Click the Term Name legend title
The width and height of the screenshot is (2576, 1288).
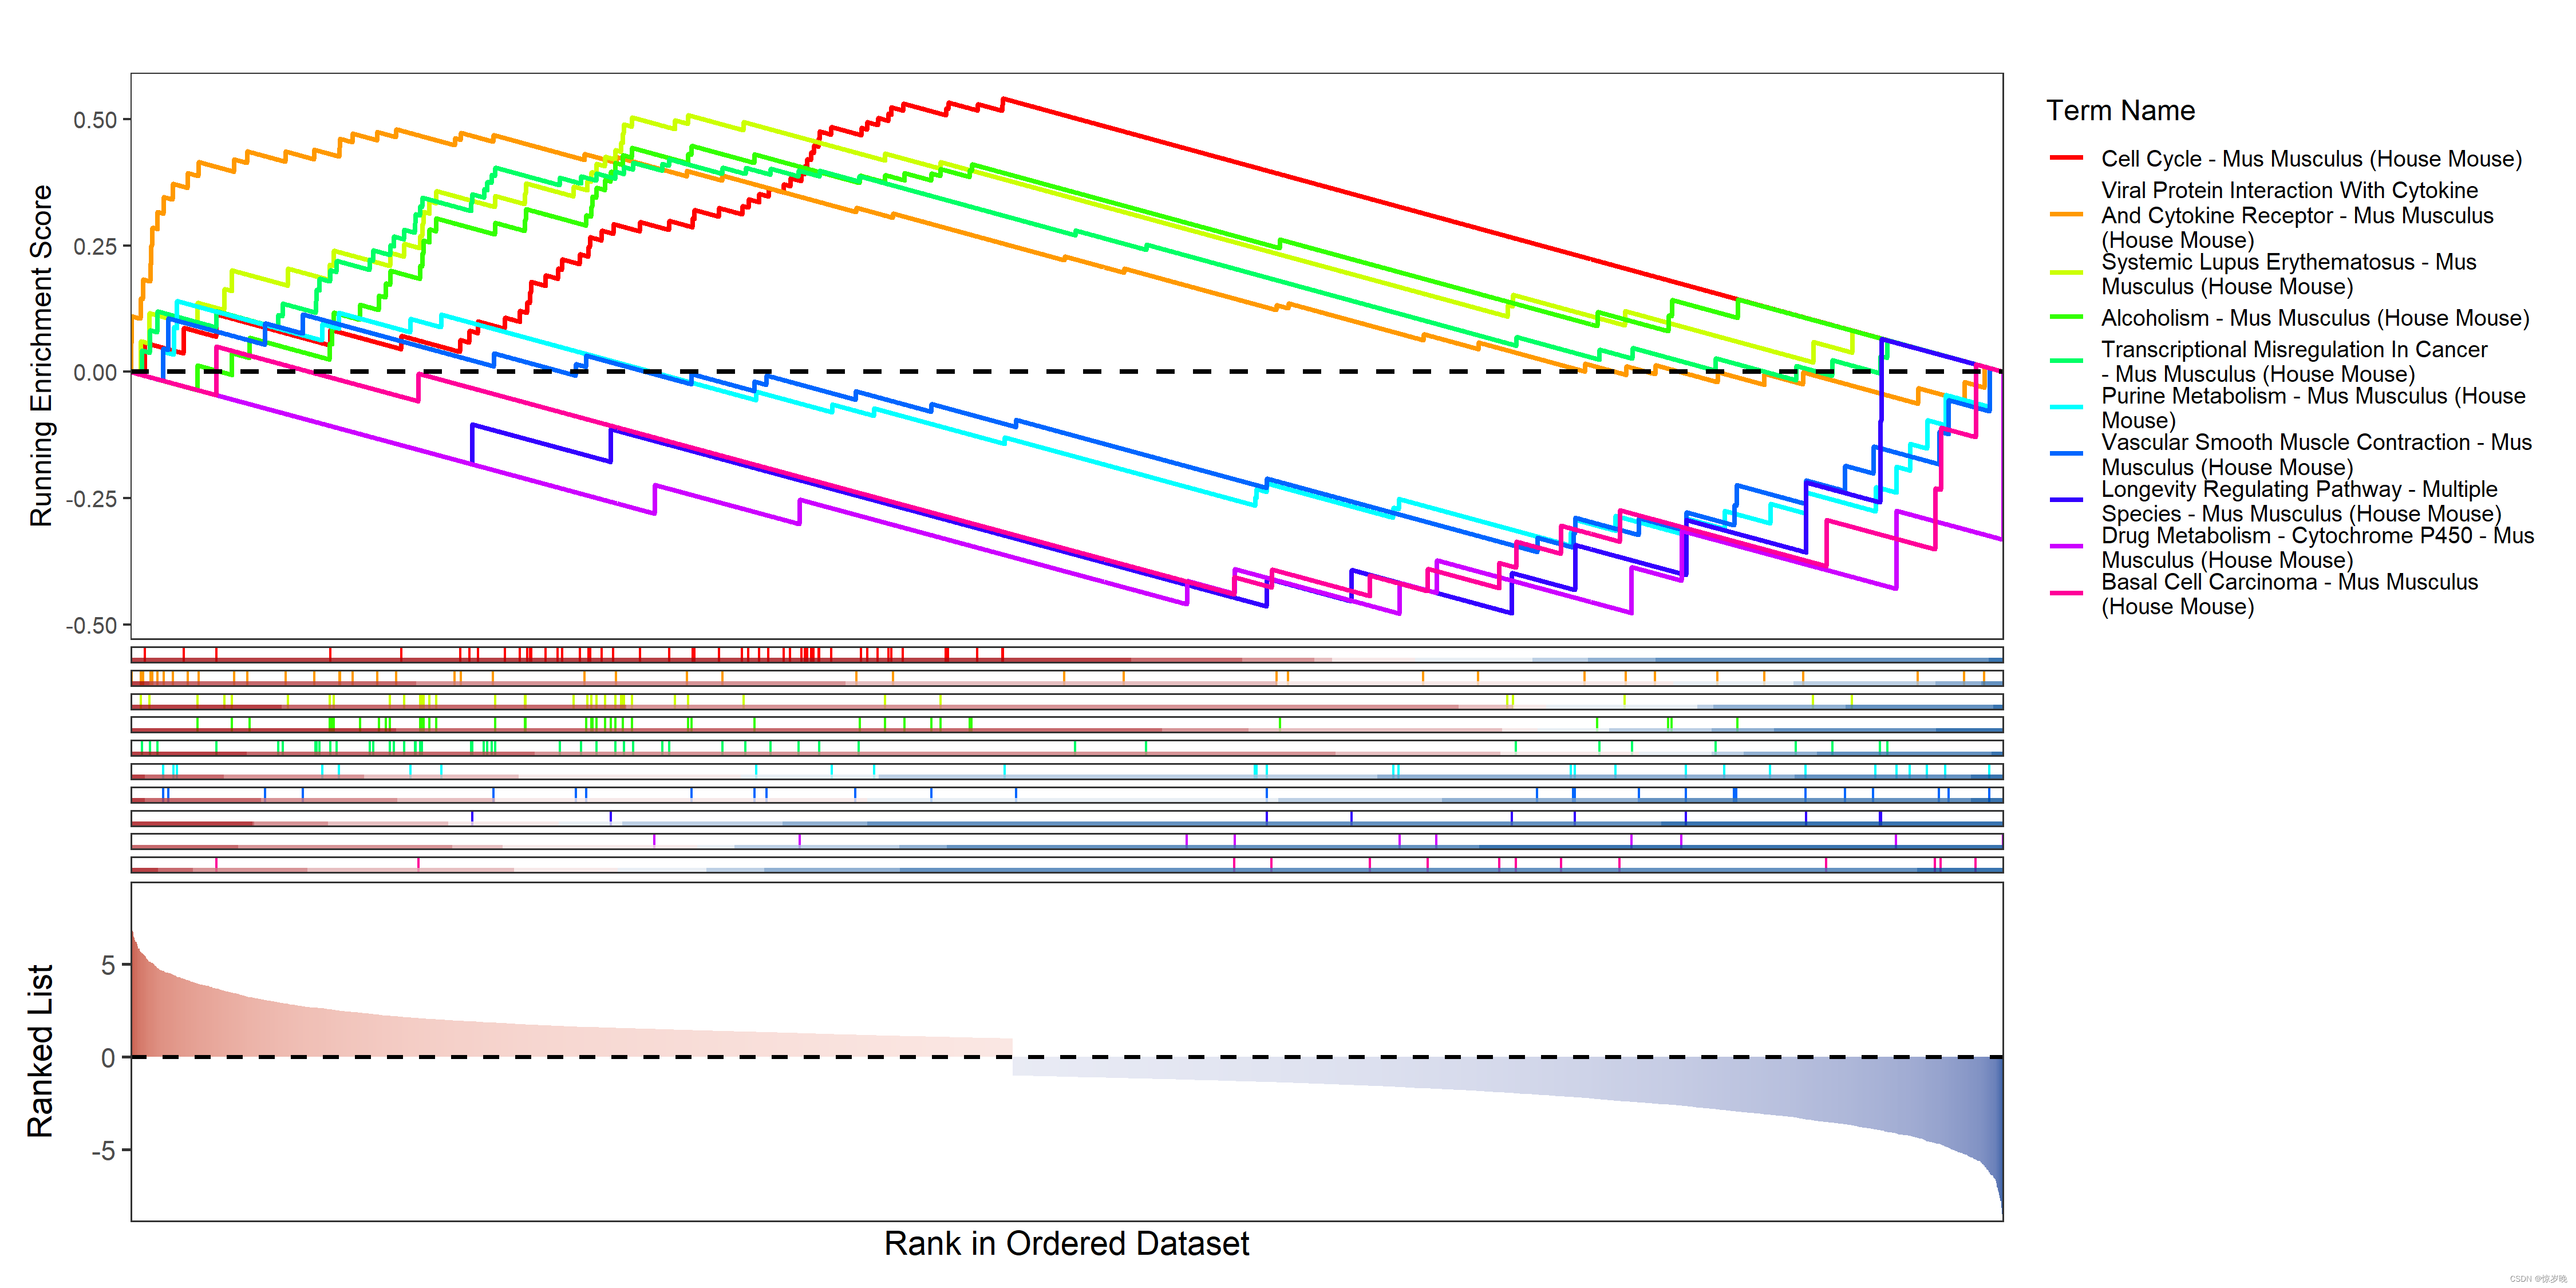[2120, 110]
